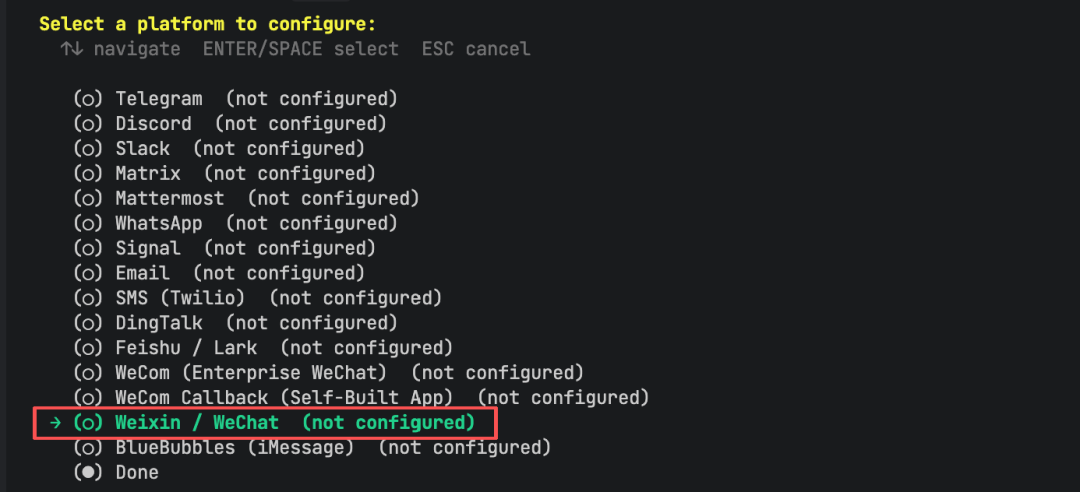Select the Telegram radio option
The height and width of the screenshot is (492, 1080).
pyautogui.click(x=236, y=99)
